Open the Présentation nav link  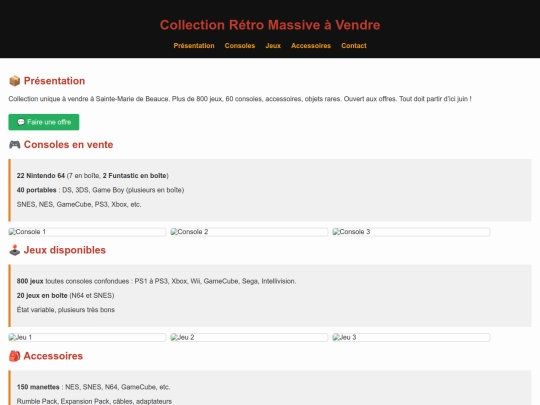tap(194, 46)
